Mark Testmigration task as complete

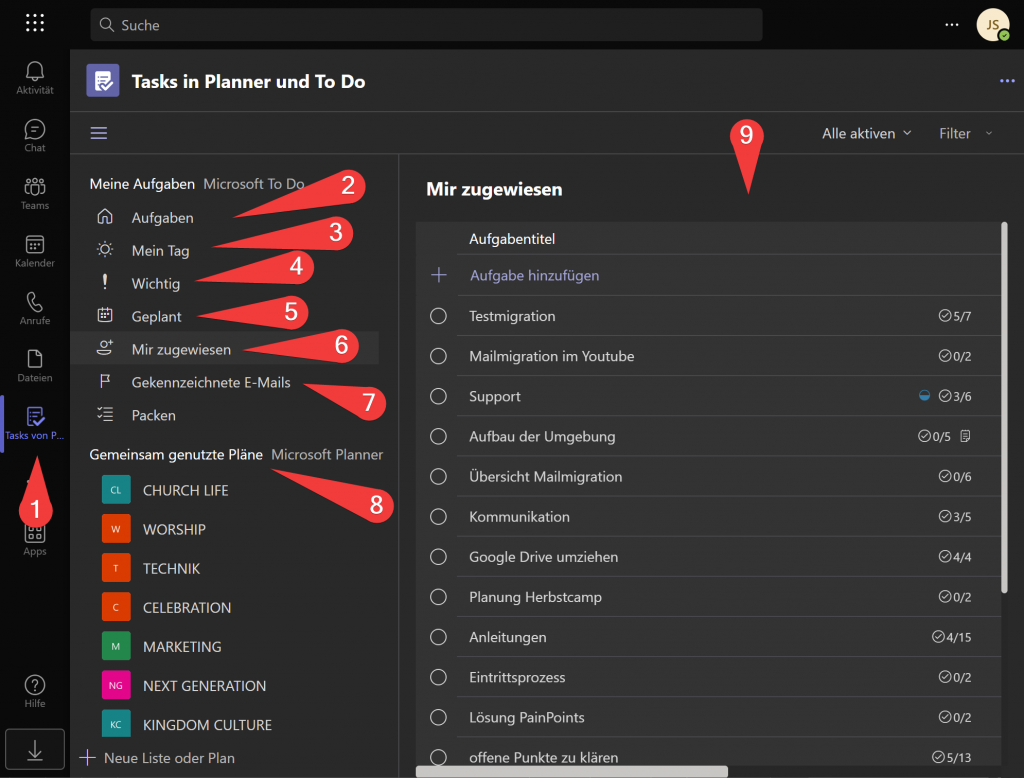point(438,316)
